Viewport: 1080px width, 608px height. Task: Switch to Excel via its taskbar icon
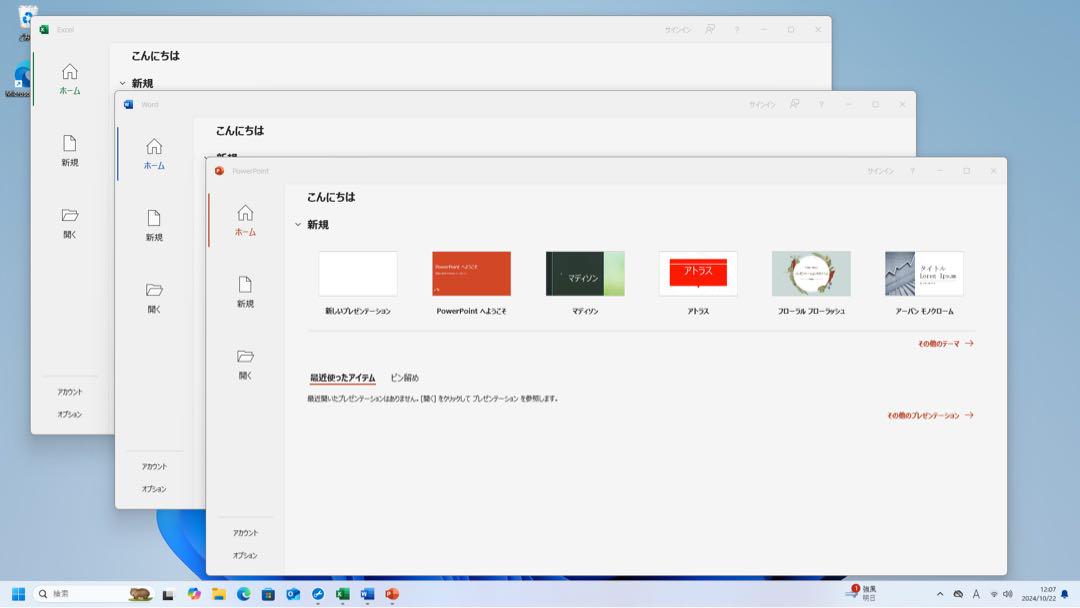click(x=342, y=594)
